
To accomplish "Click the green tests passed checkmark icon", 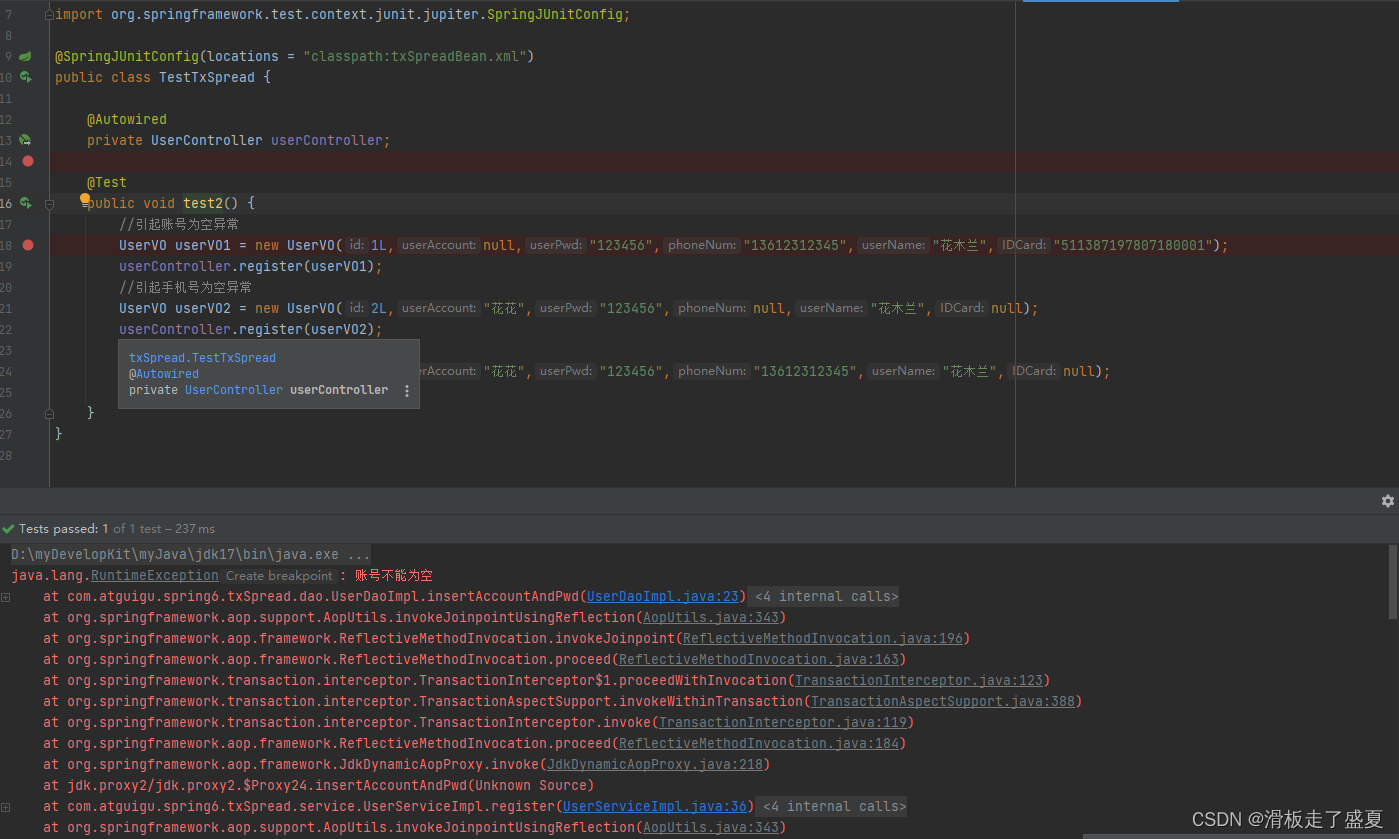I will pyautogui.click(x=9, y=529).
